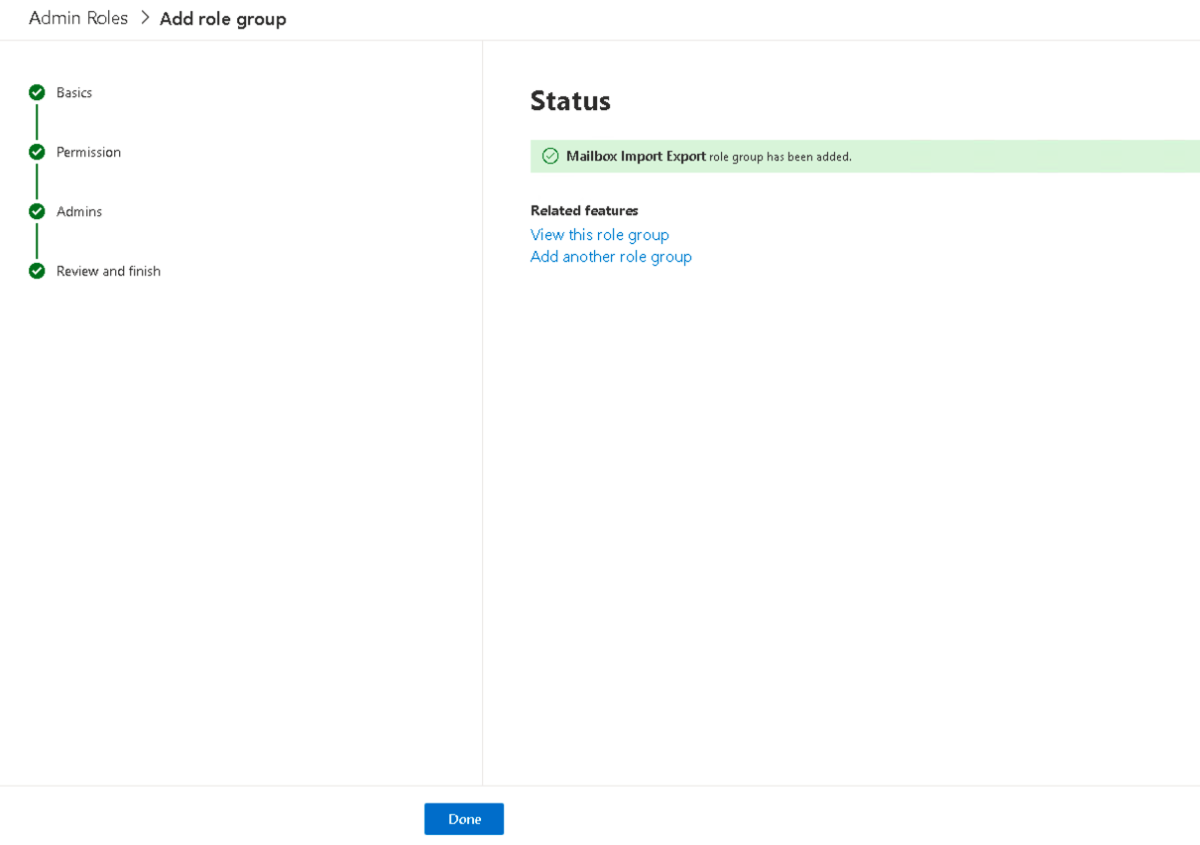Image resolution: width=1200 pixels, height=845 pixels.
Task: Click the green checkmark beside Admins
Action: [x=37, y=211]
